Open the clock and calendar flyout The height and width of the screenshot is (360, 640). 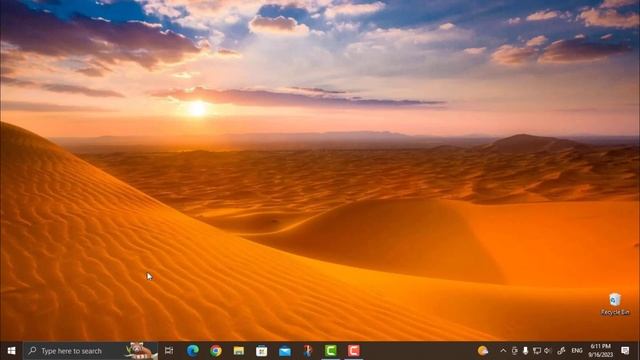pos(600,351)
